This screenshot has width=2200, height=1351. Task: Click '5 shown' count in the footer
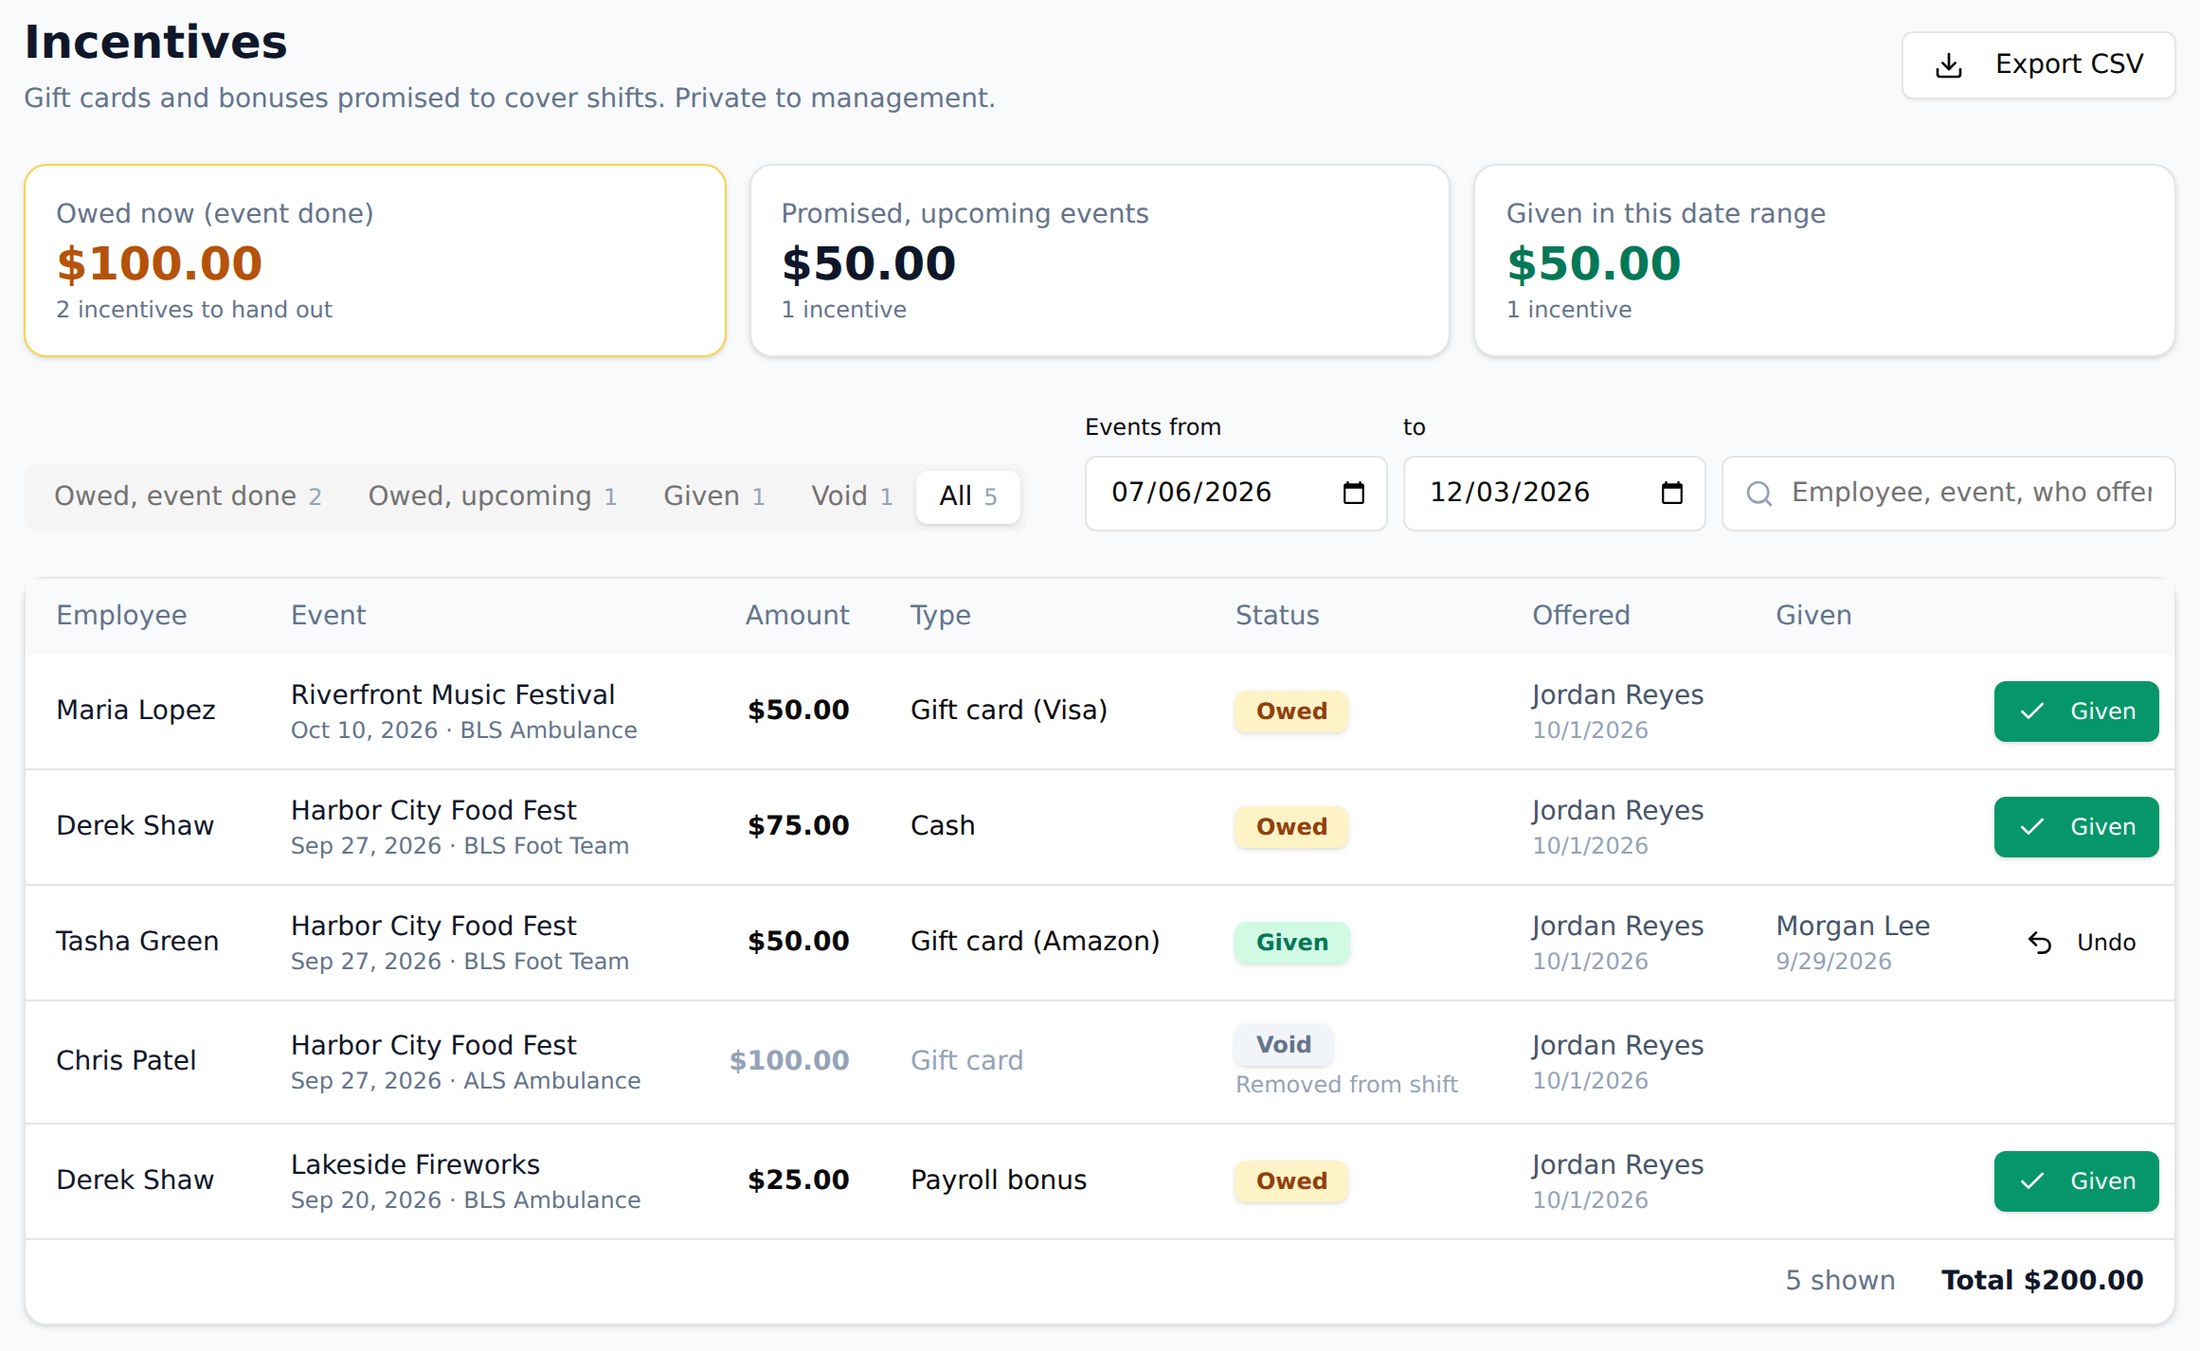coord(1840,1280)
